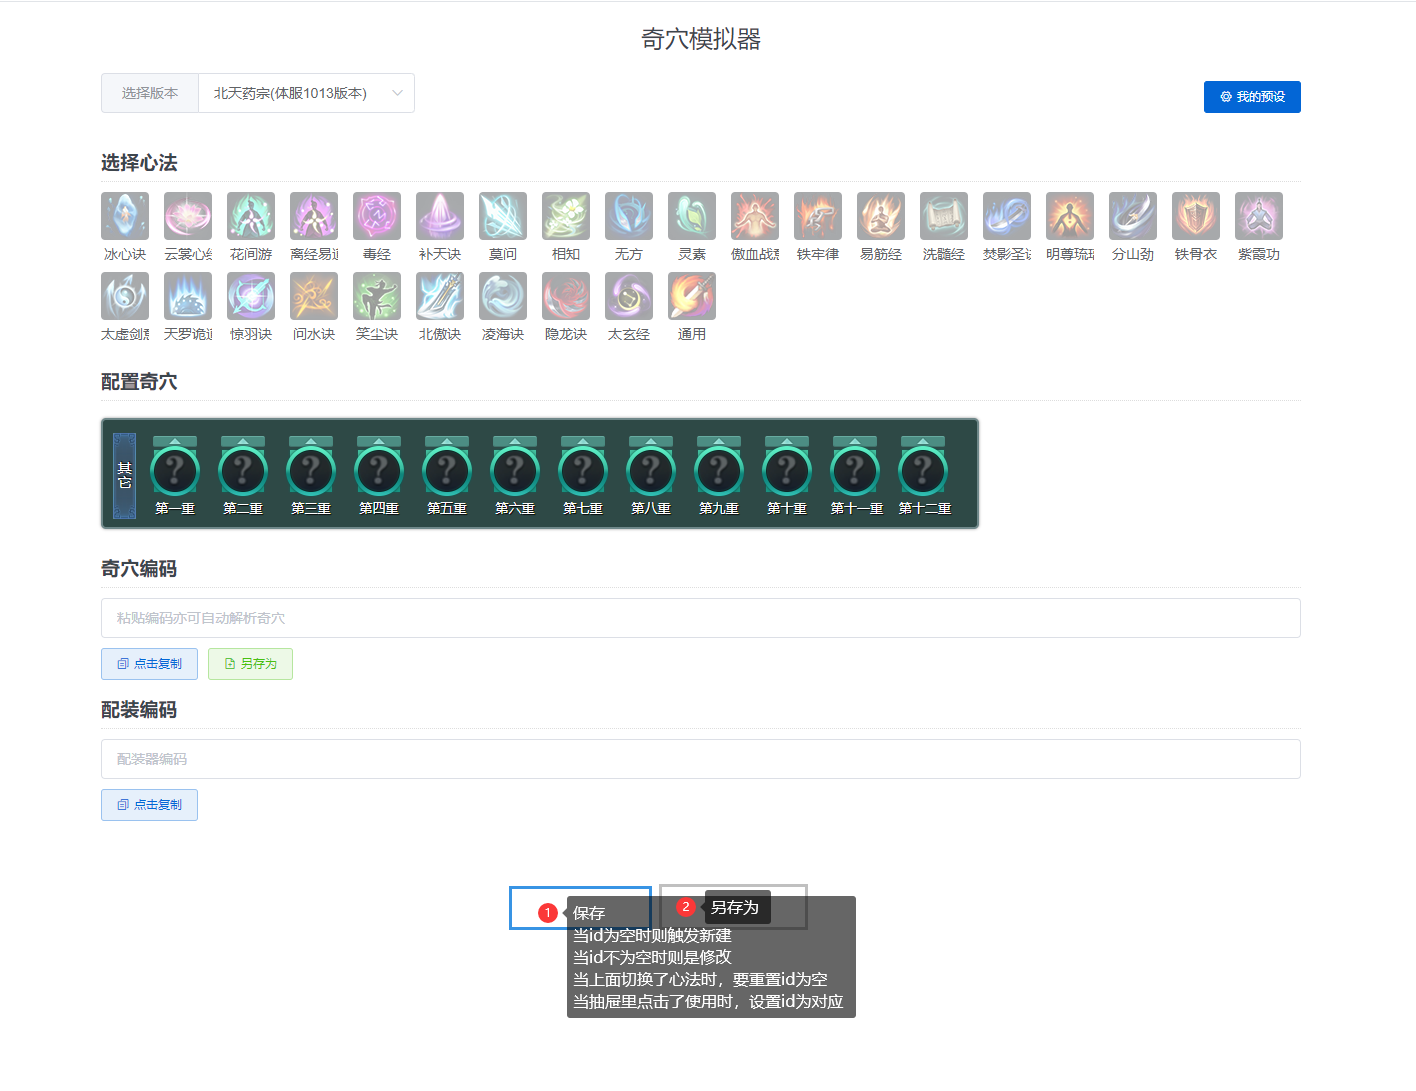Choose the 紫霞功 school icon
The height and width of the screenshot is (1091, 1416).
(1258, 216)
